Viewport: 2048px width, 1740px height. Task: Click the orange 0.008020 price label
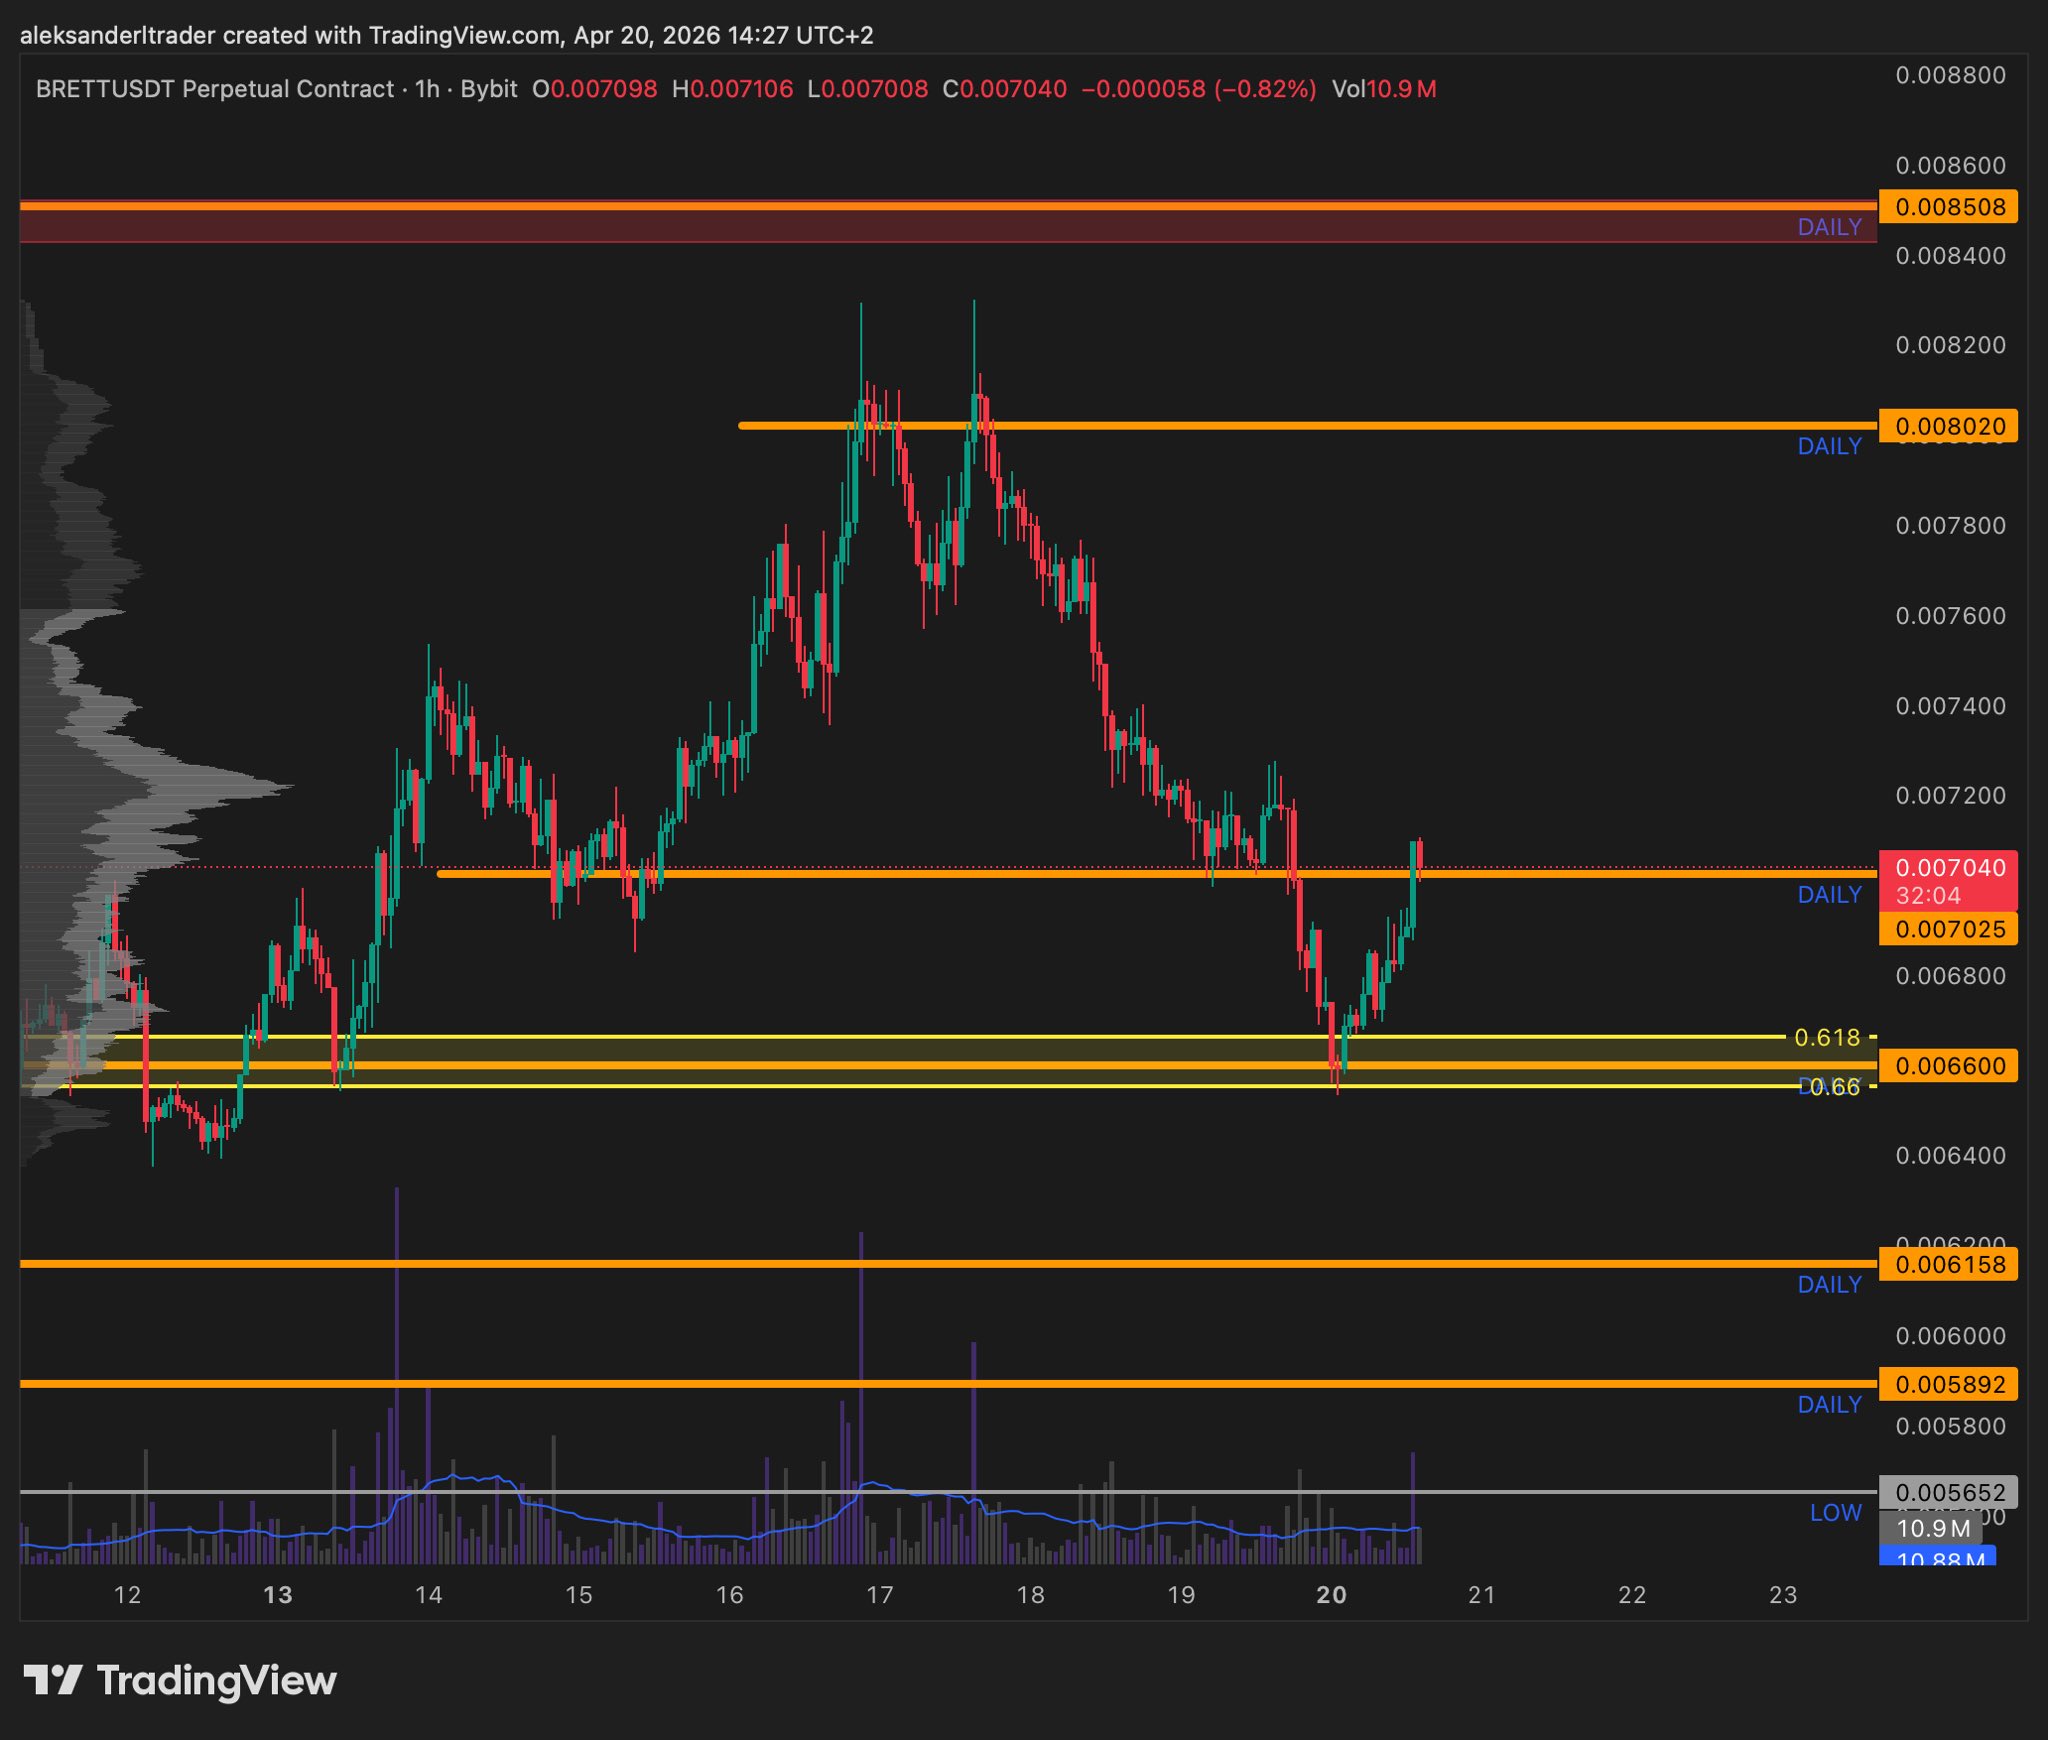[x=1948, y=426]
